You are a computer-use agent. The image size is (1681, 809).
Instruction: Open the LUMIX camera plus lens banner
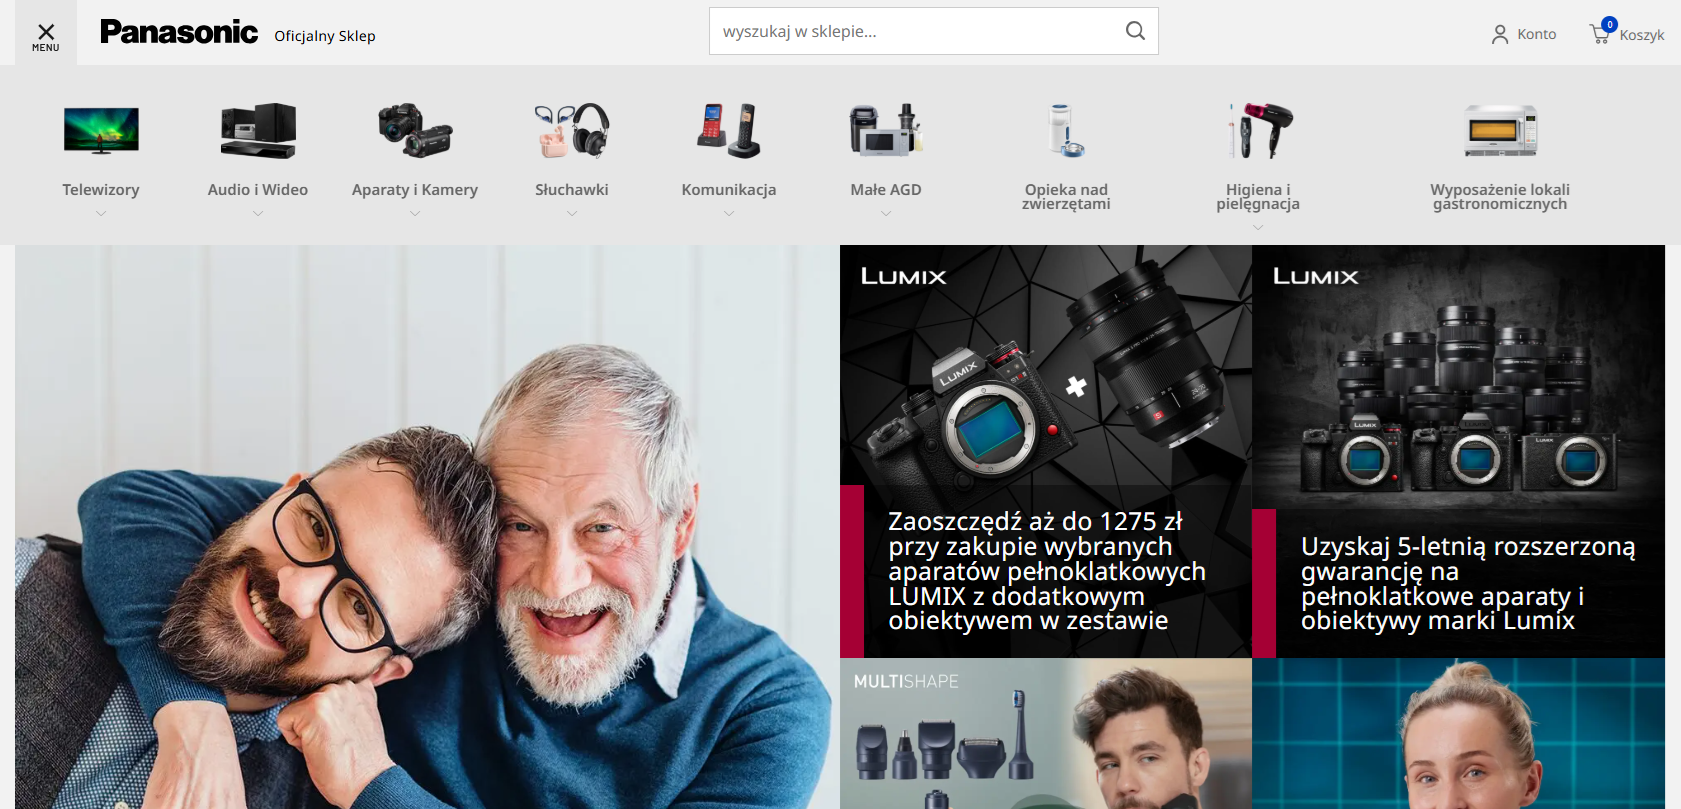tap(1046, 451)
